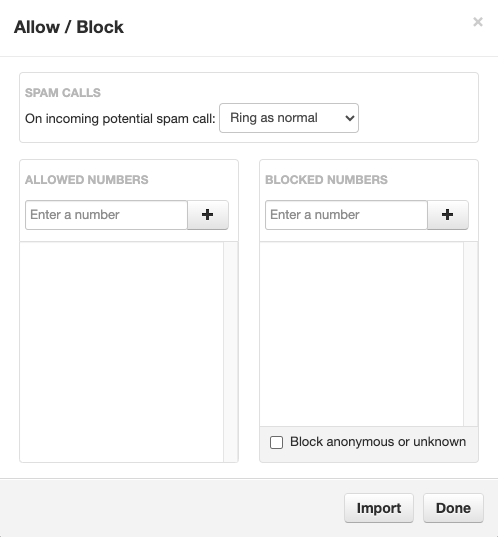
Task: Click the Block anonymous or unknown label
Action: 378,442
